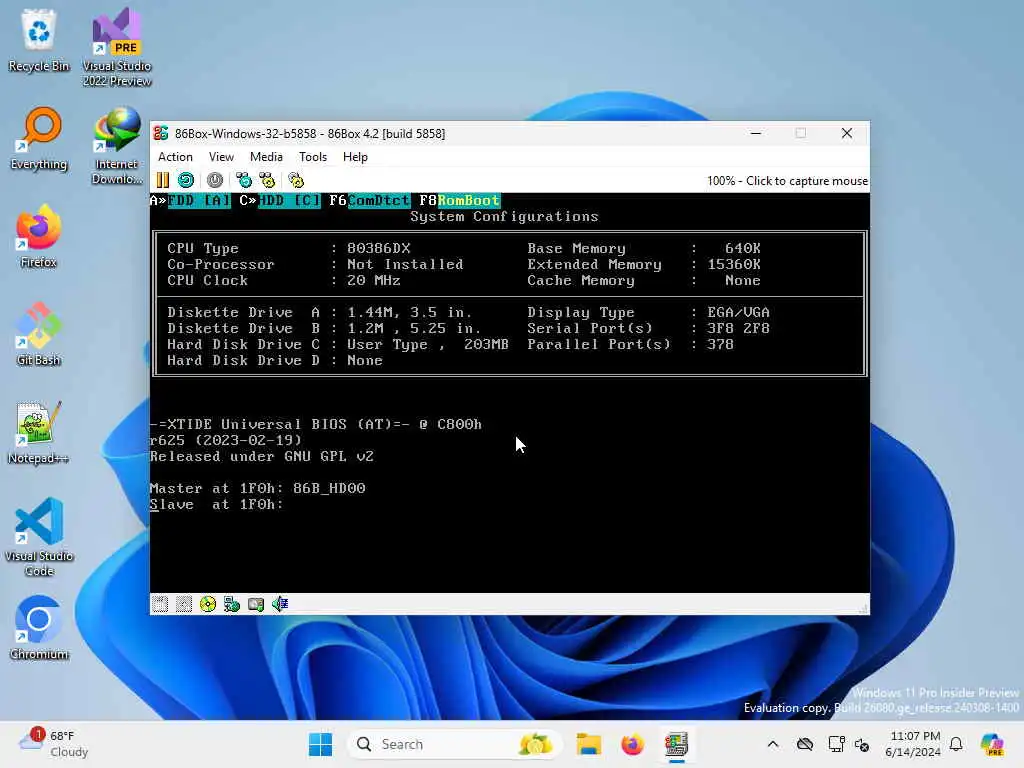The width and height of the screenshot is (1024, 768).
Task: Click the 'XTIDE Universal BIOS' text line
Action: click(x=316, y=424)
